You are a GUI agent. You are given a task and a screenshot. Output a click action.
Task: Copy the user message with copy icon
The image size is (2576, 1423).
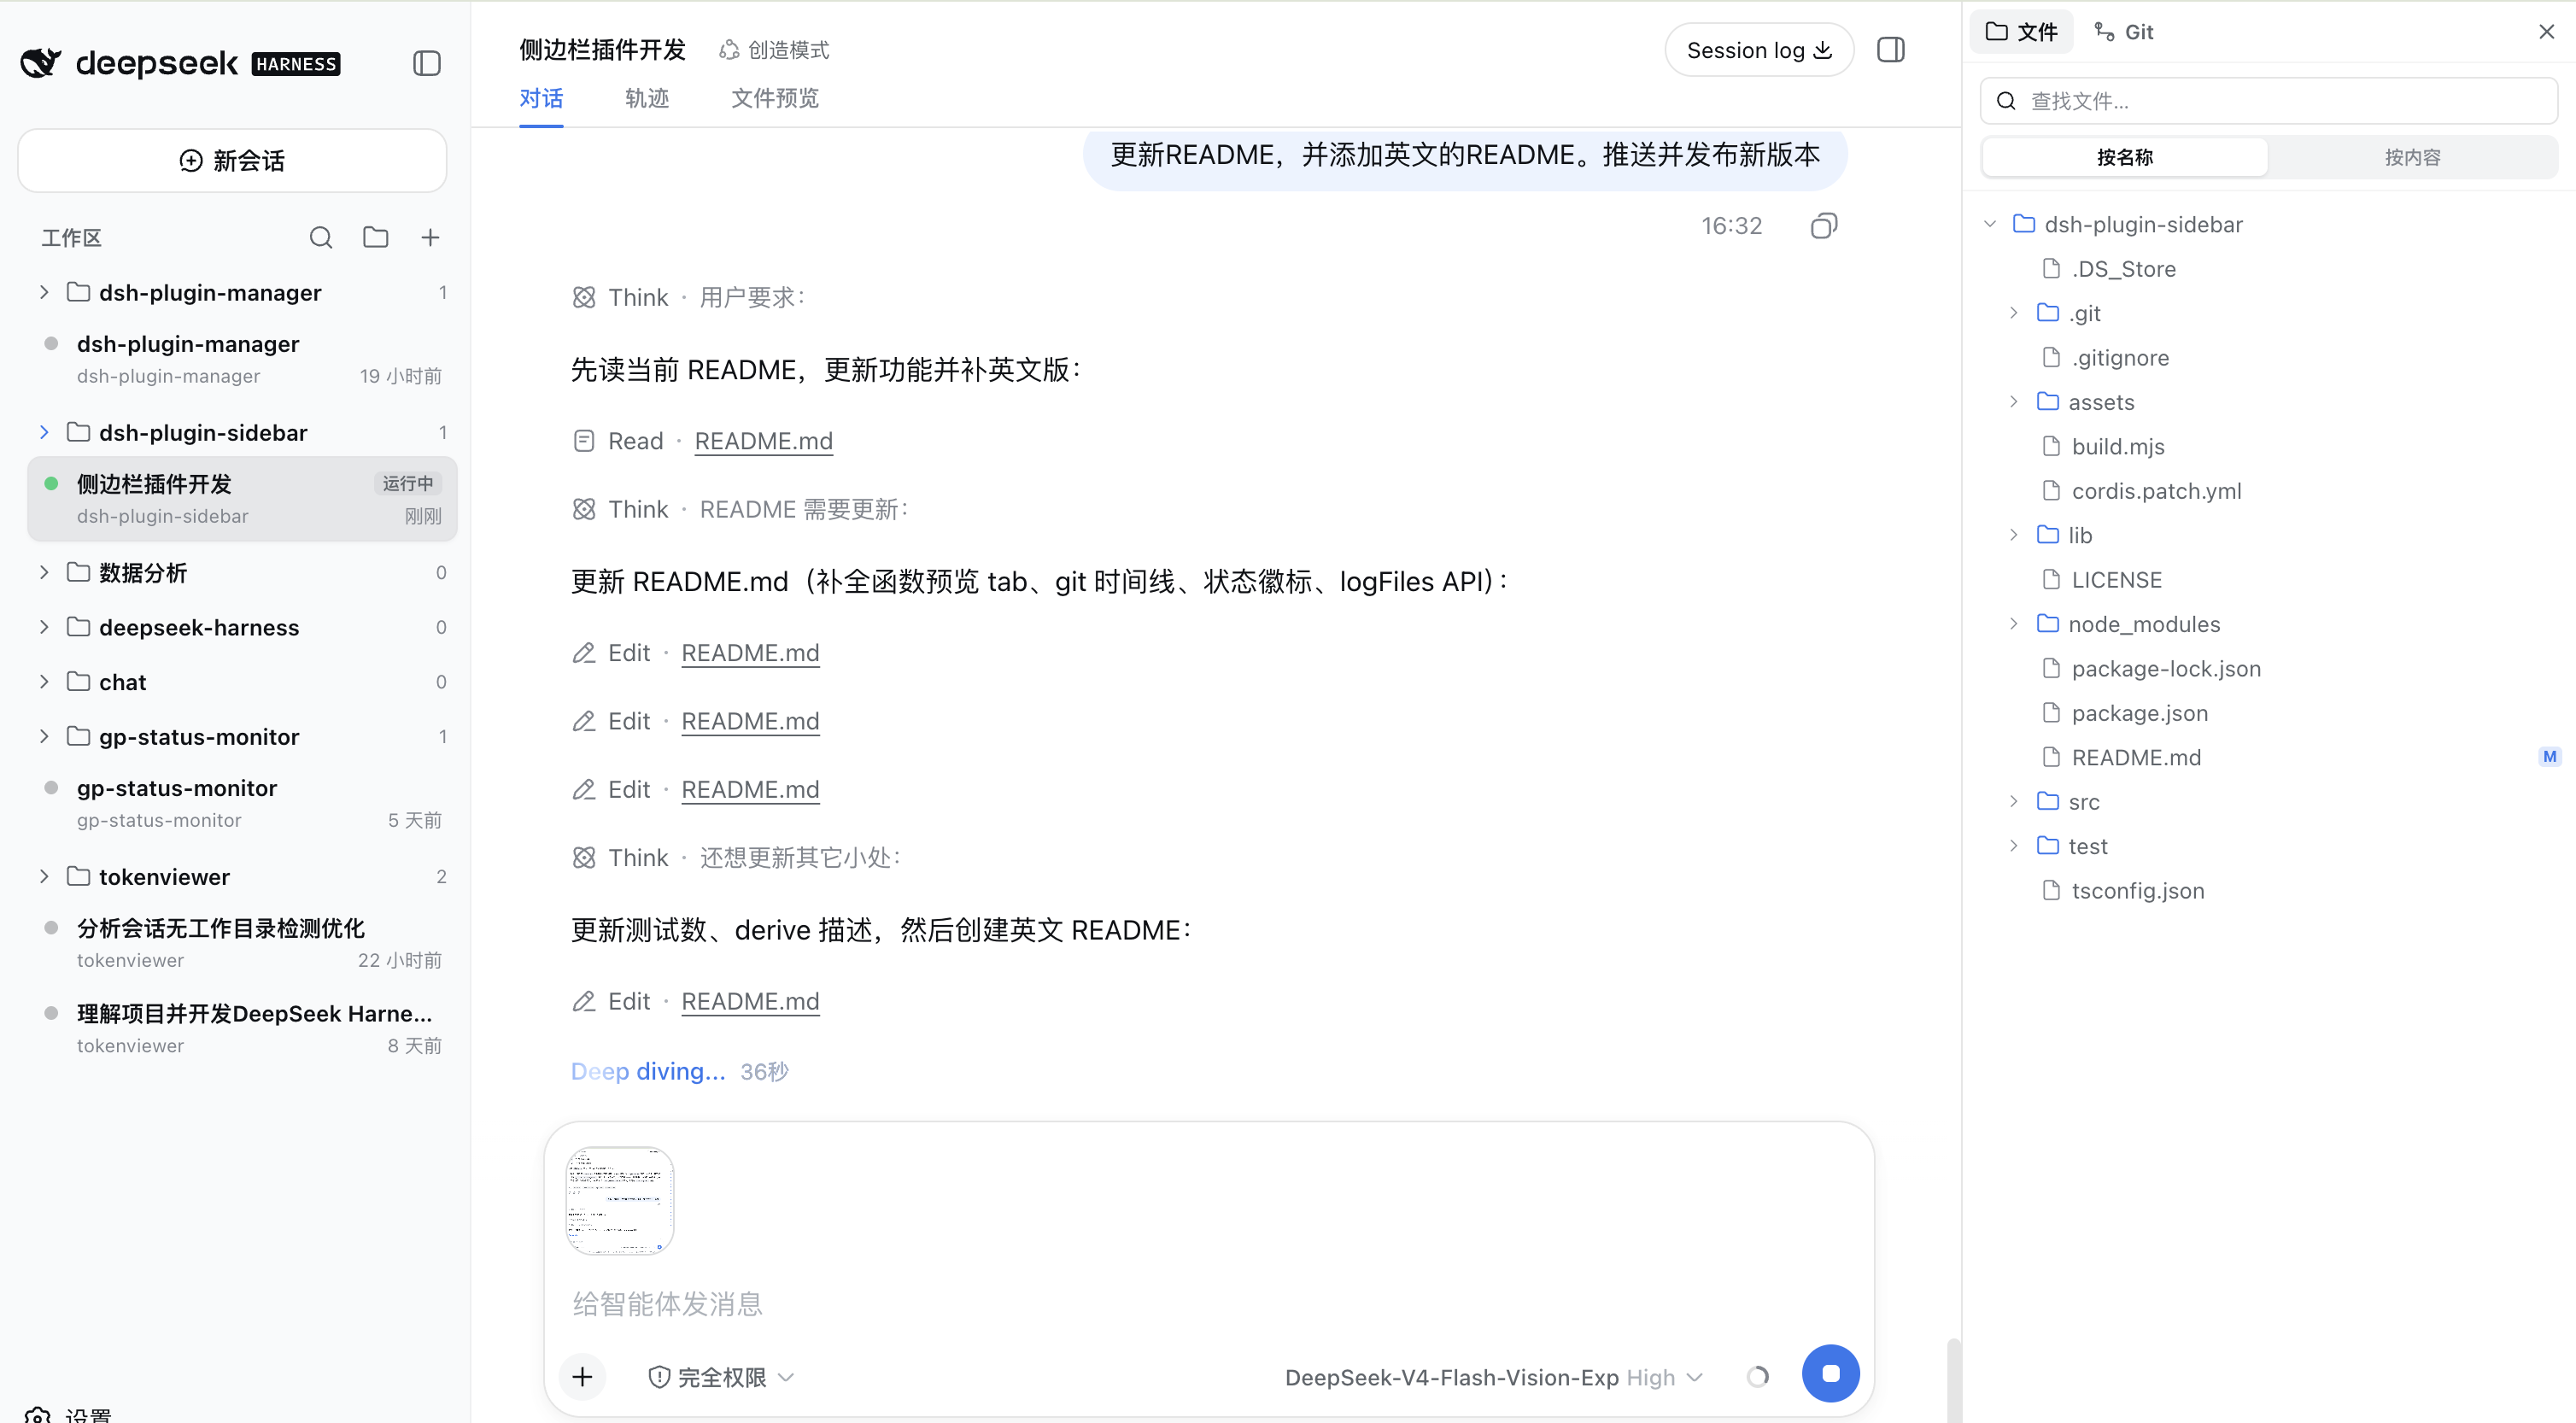click(x=1824, y=226)
